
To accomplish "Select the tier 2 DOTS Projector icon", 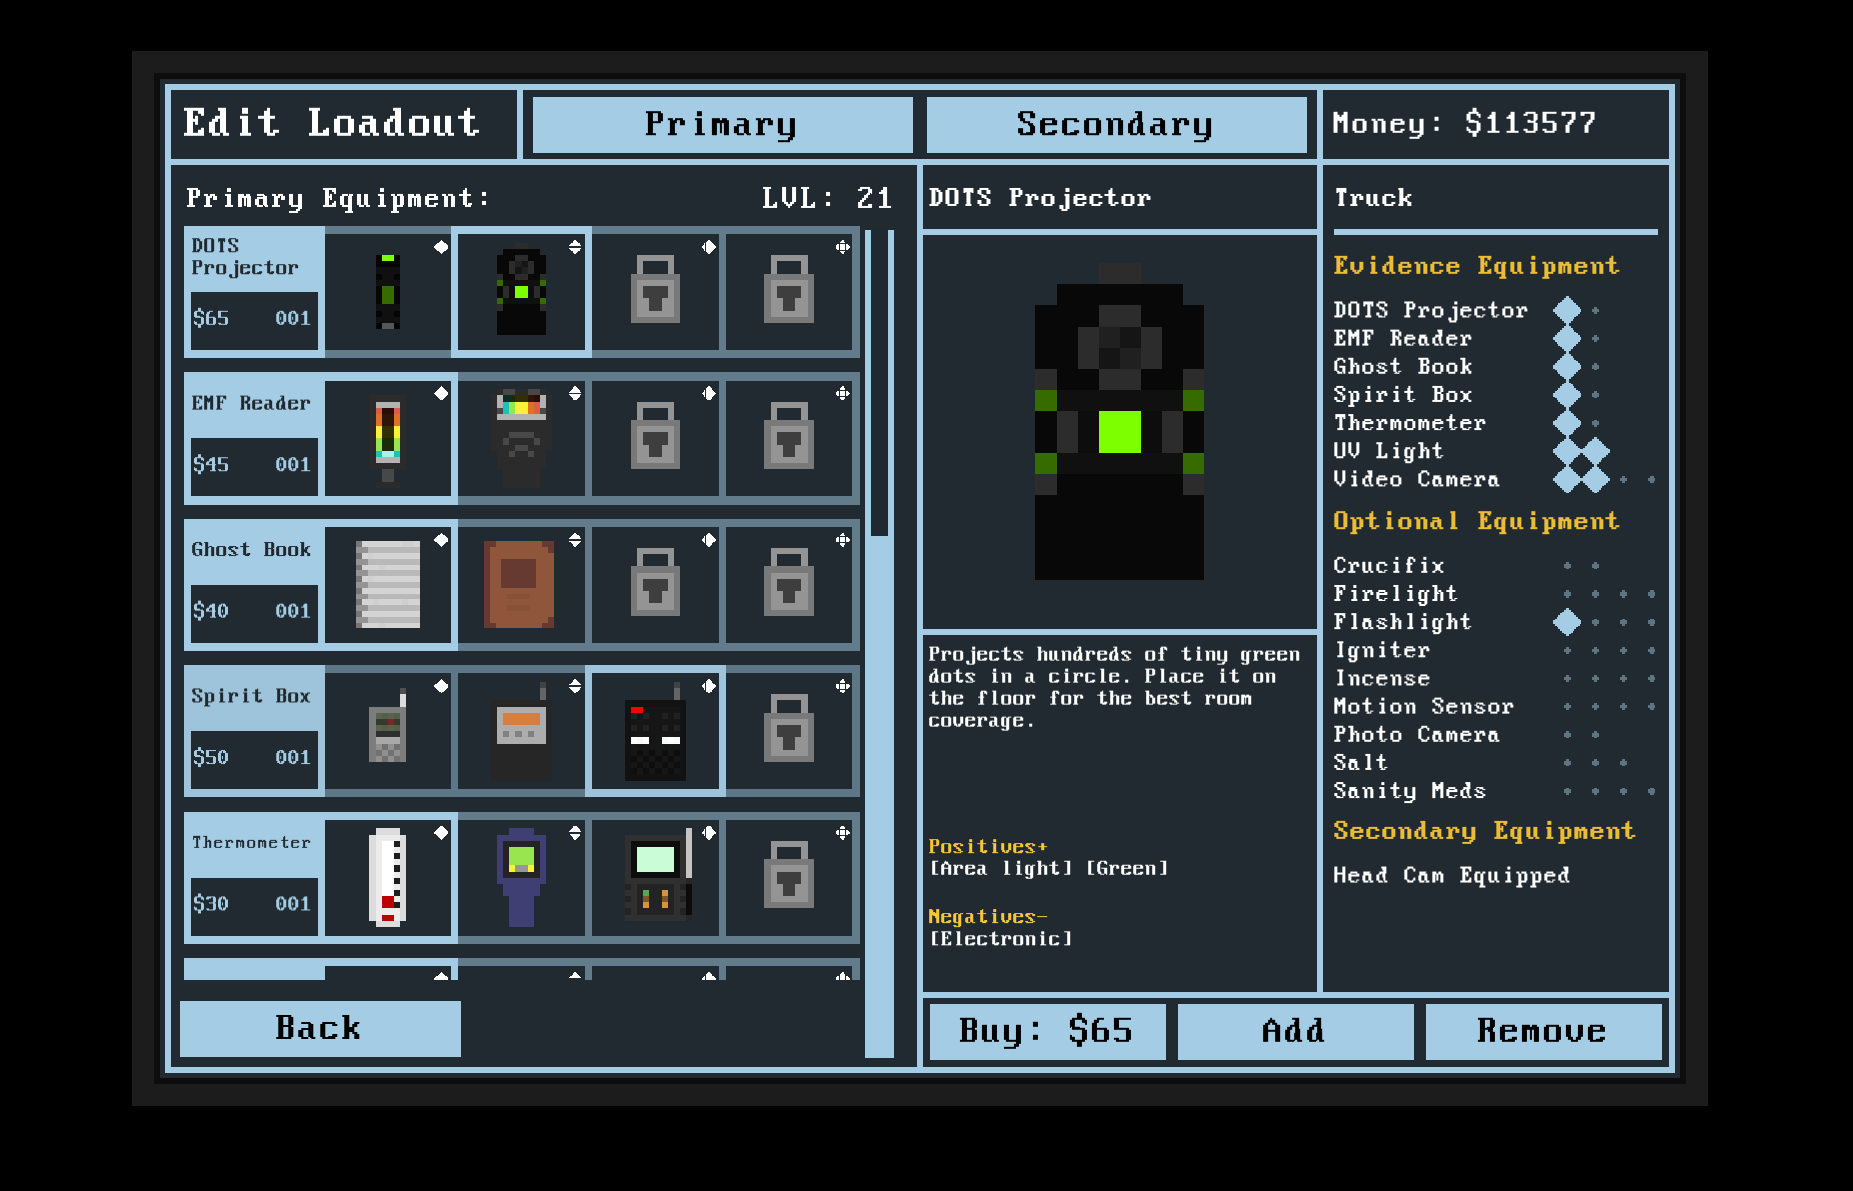I will pos(521,291).
